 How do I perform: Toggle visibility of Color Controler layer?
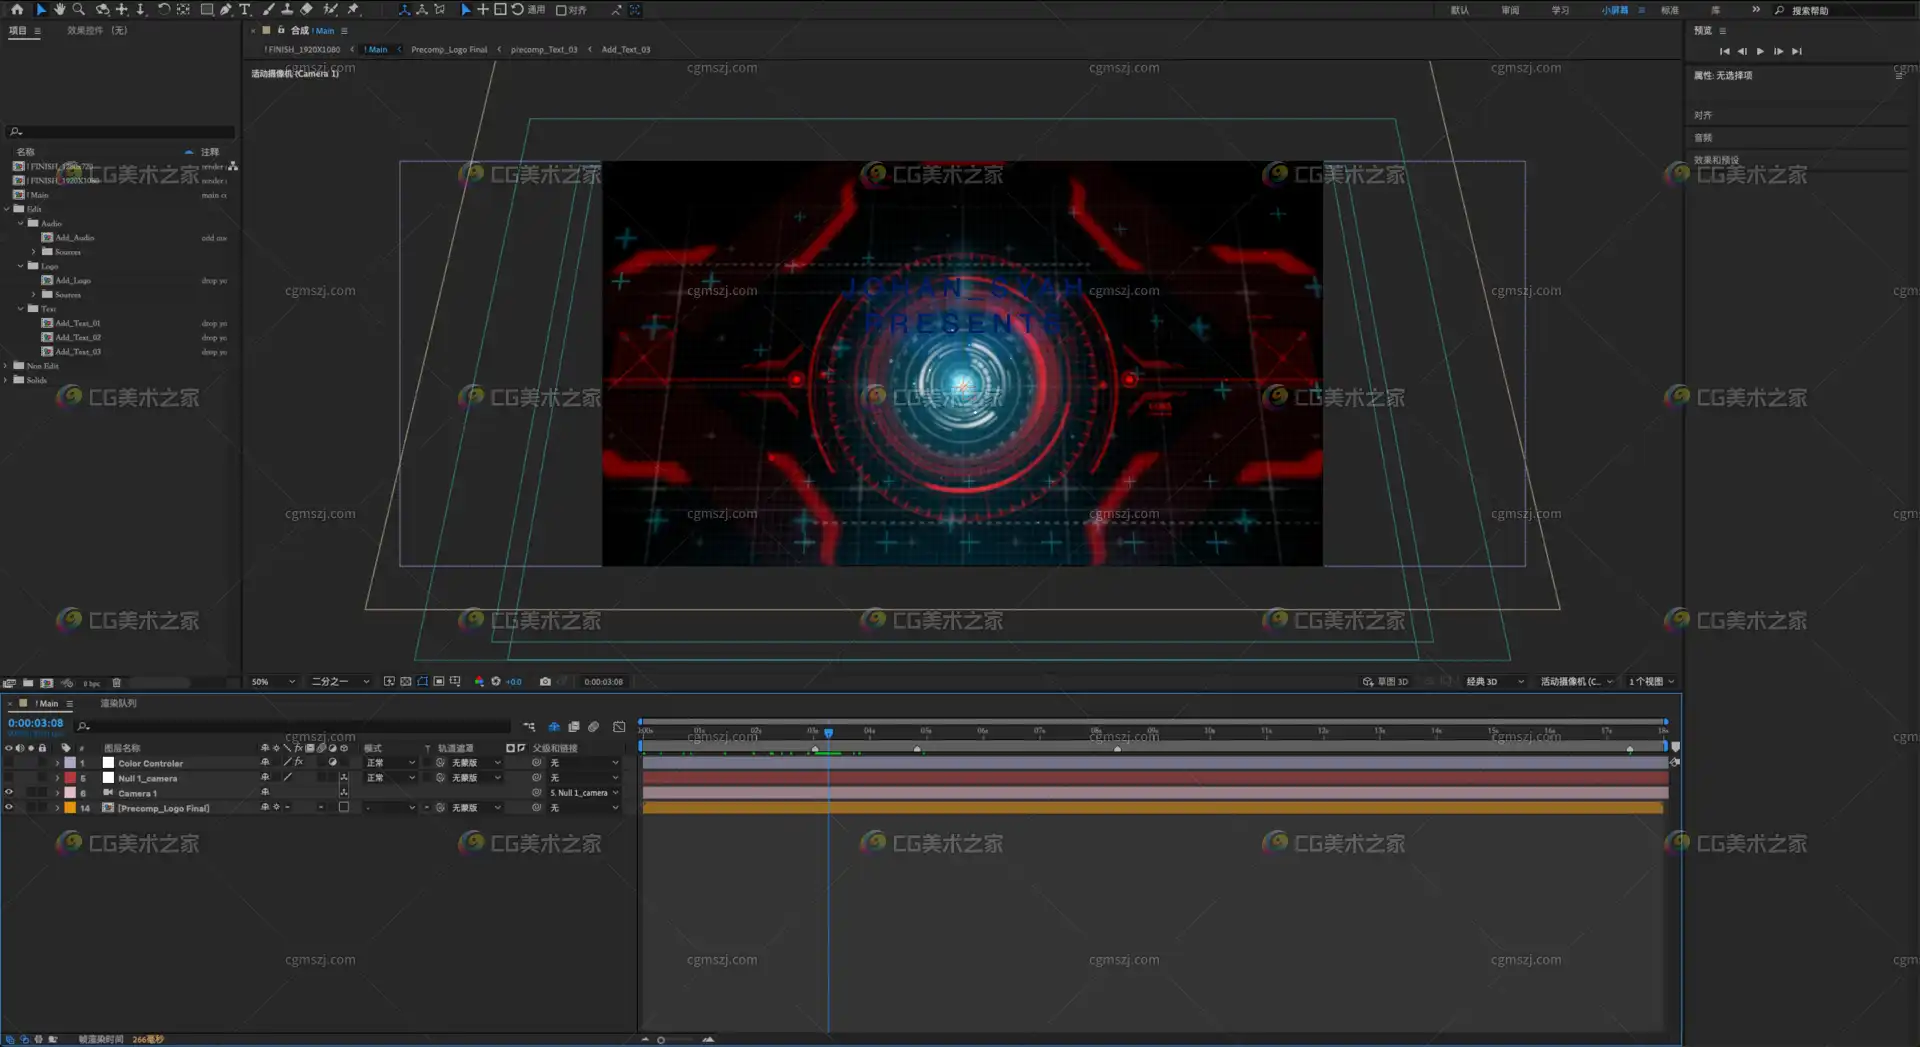(x=9, y=762)
